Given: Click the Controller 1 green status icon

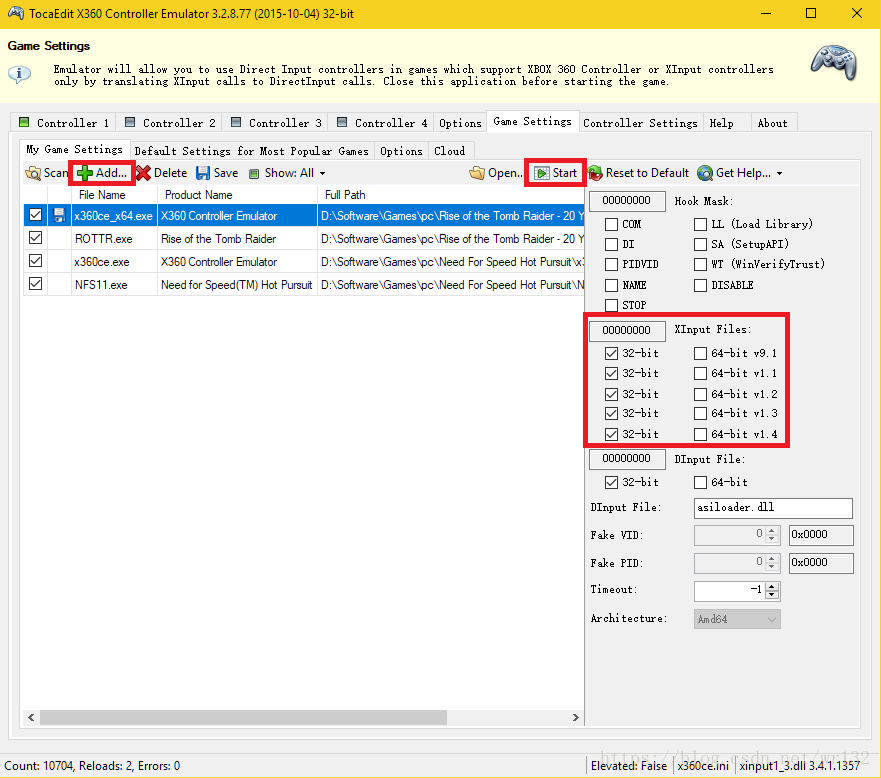Looking at the screenshot, I should 24,122.
